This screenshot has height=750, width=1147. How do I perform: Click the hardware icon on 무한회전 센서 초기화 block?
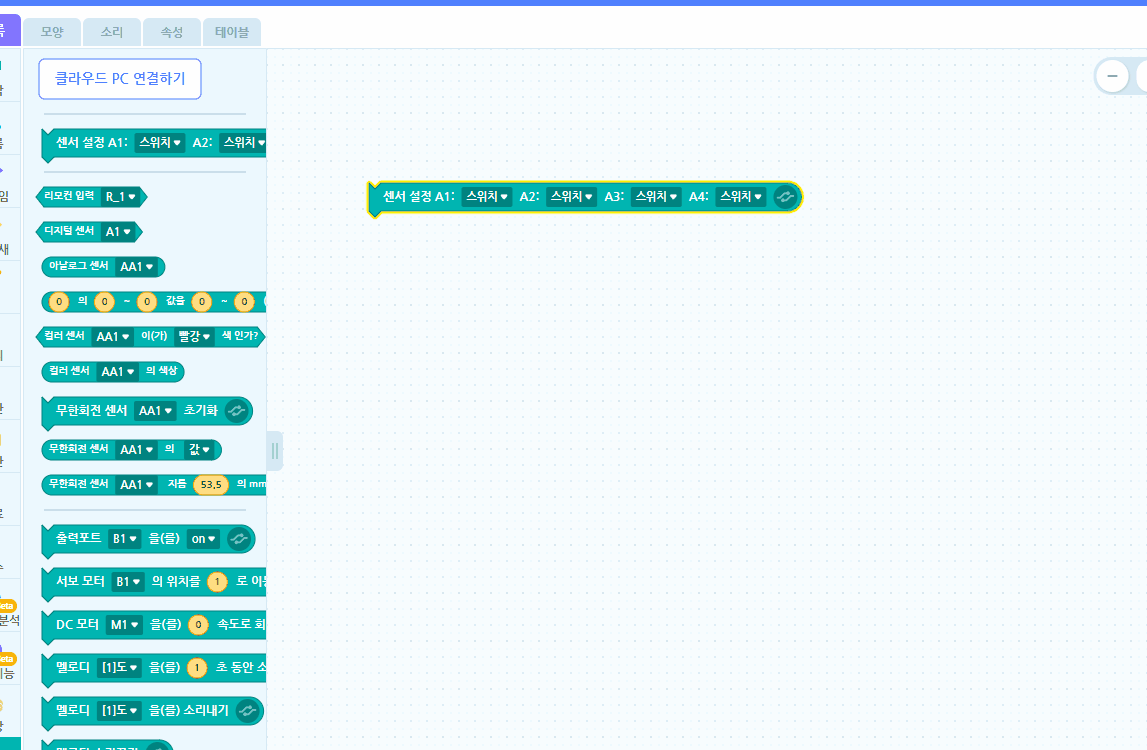click(236, 410)
